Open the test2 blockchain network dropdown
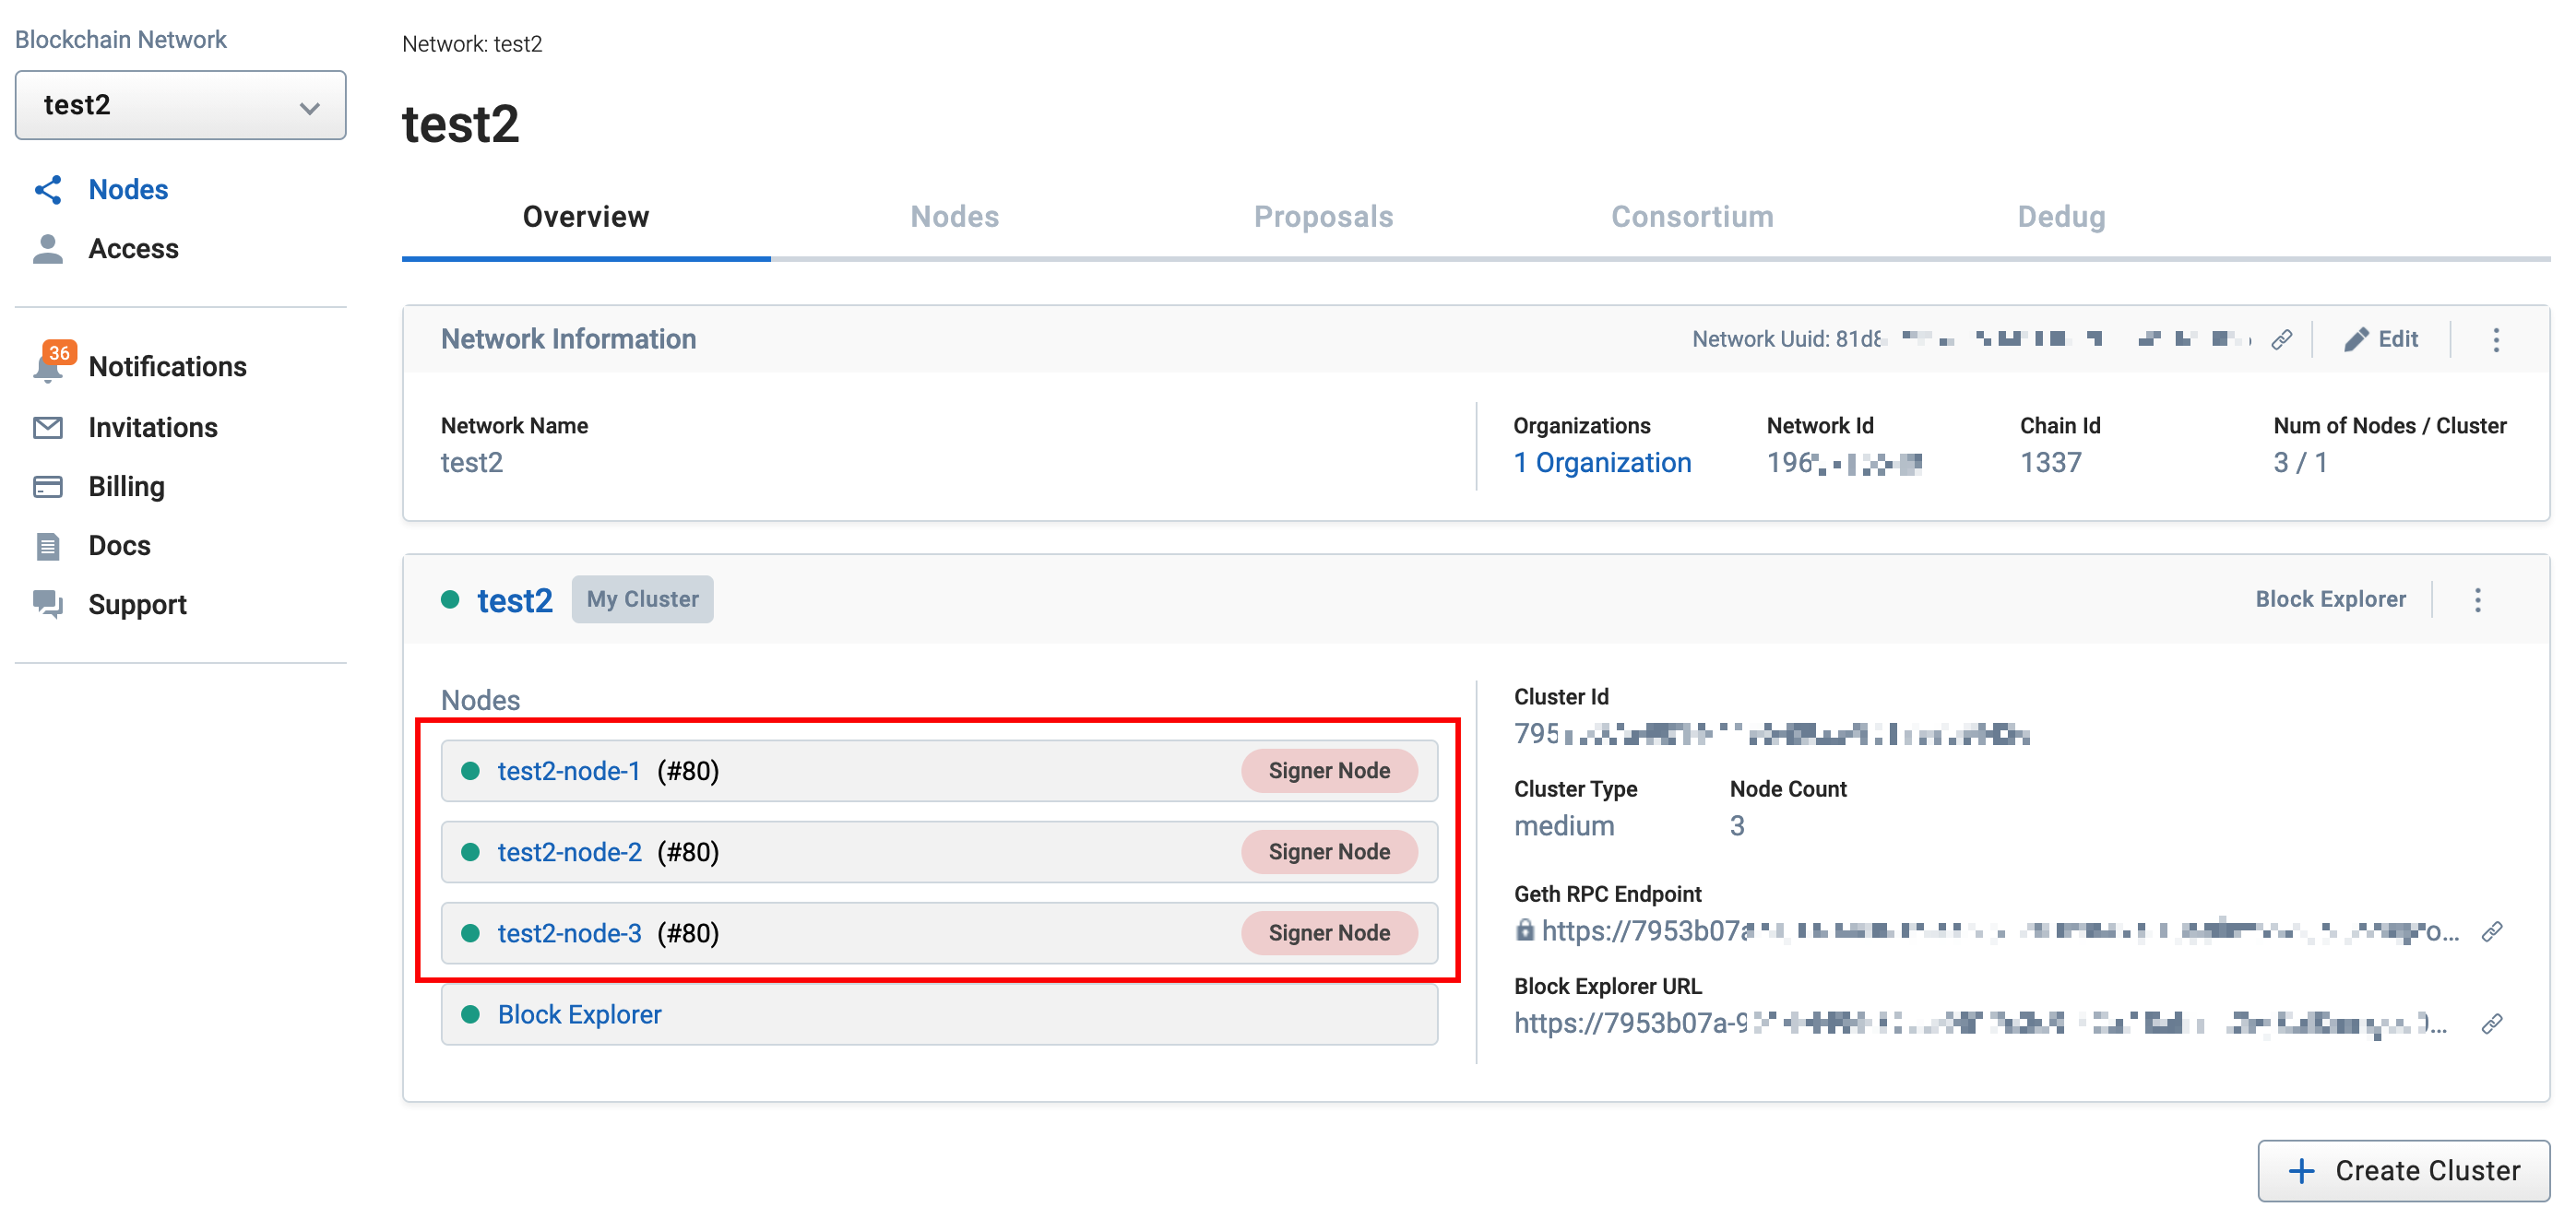Image resolution: width=2576 pixels, height=1231 pixels. pyautogui.click(x=180, y=105)
